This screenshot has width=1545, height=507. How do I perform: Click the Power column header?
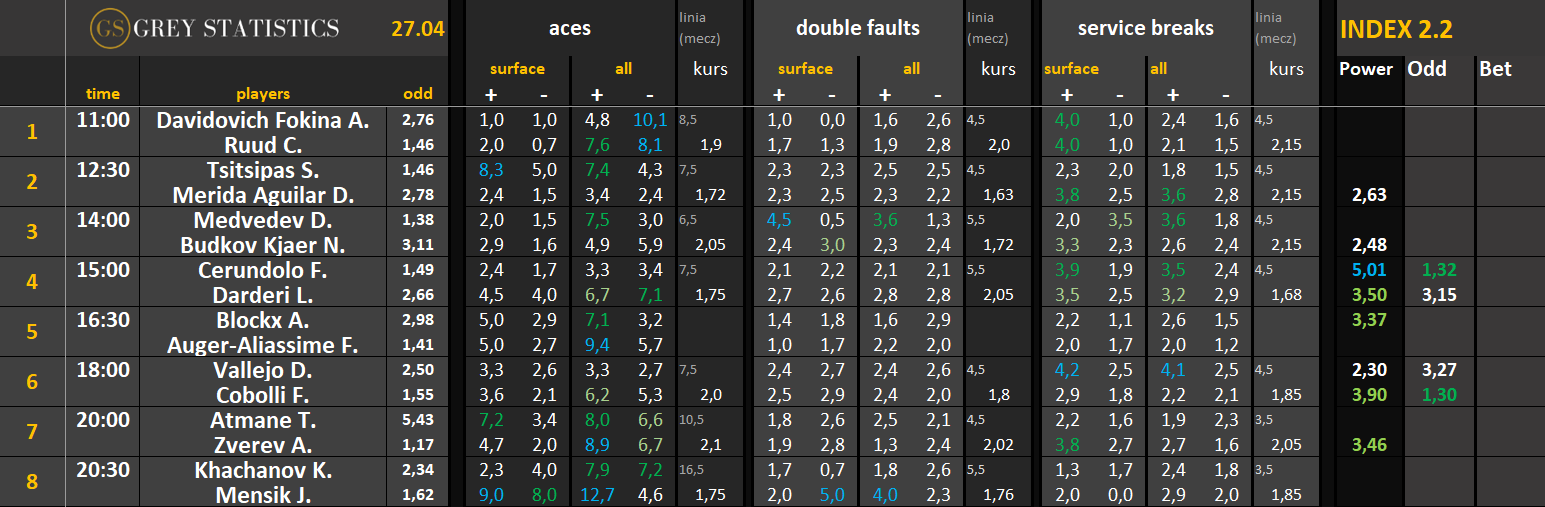(x=1365, y=69)
